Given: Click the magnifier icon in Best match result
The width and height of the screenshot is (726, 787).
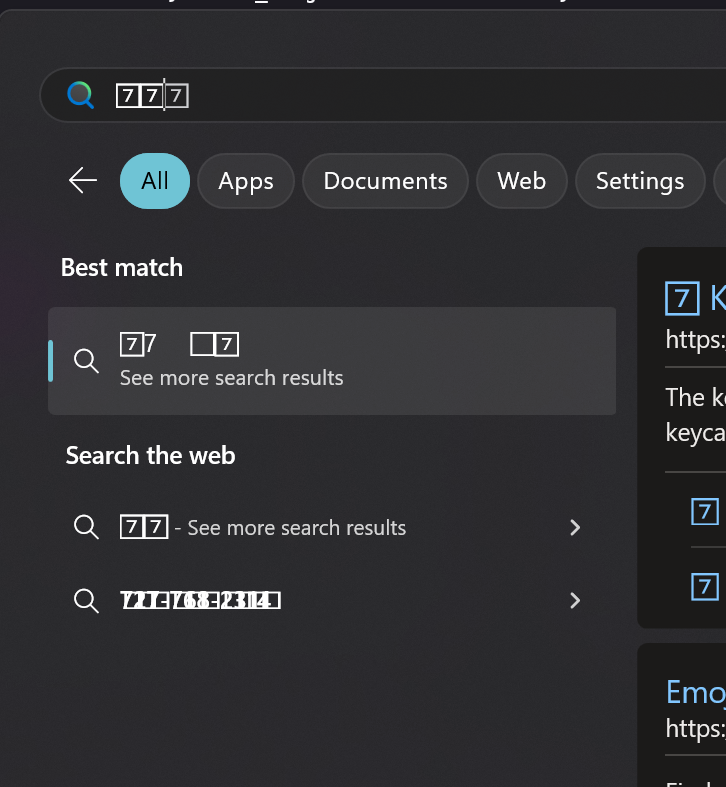Looking at the screenshot, I should click(87, 361).
